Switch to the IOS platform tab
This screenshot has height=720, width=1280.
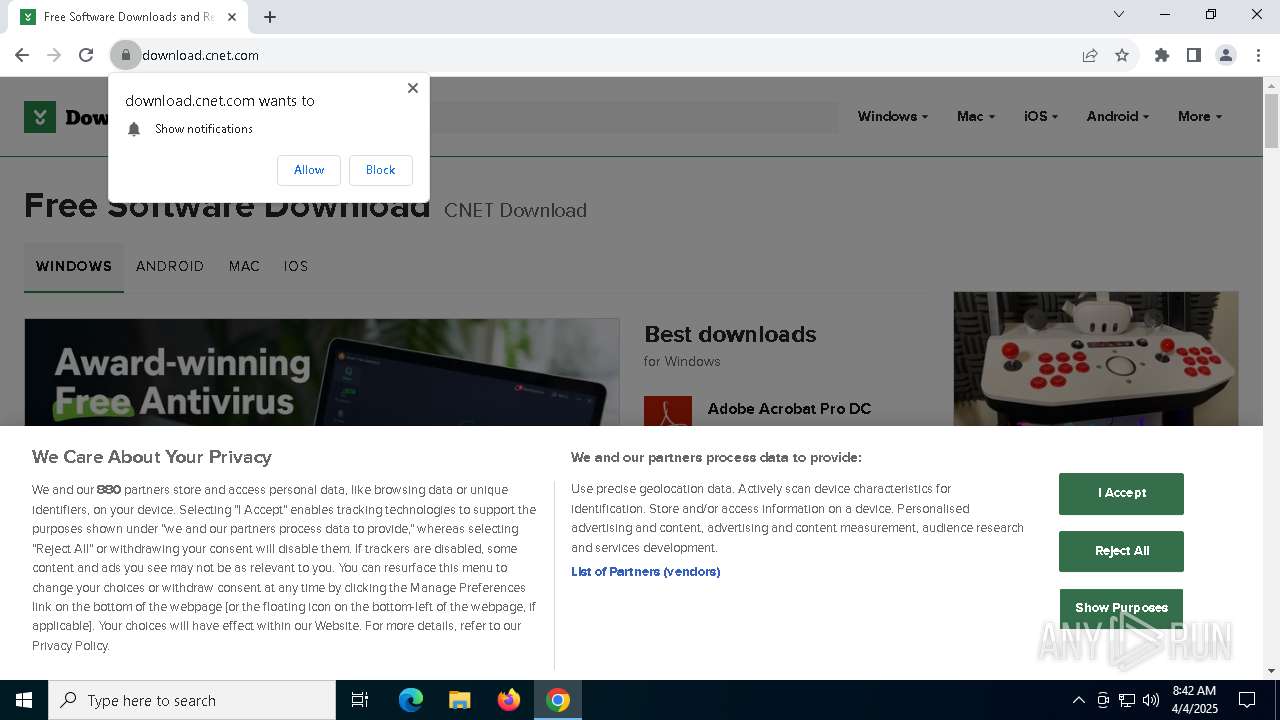coord(296,267)
